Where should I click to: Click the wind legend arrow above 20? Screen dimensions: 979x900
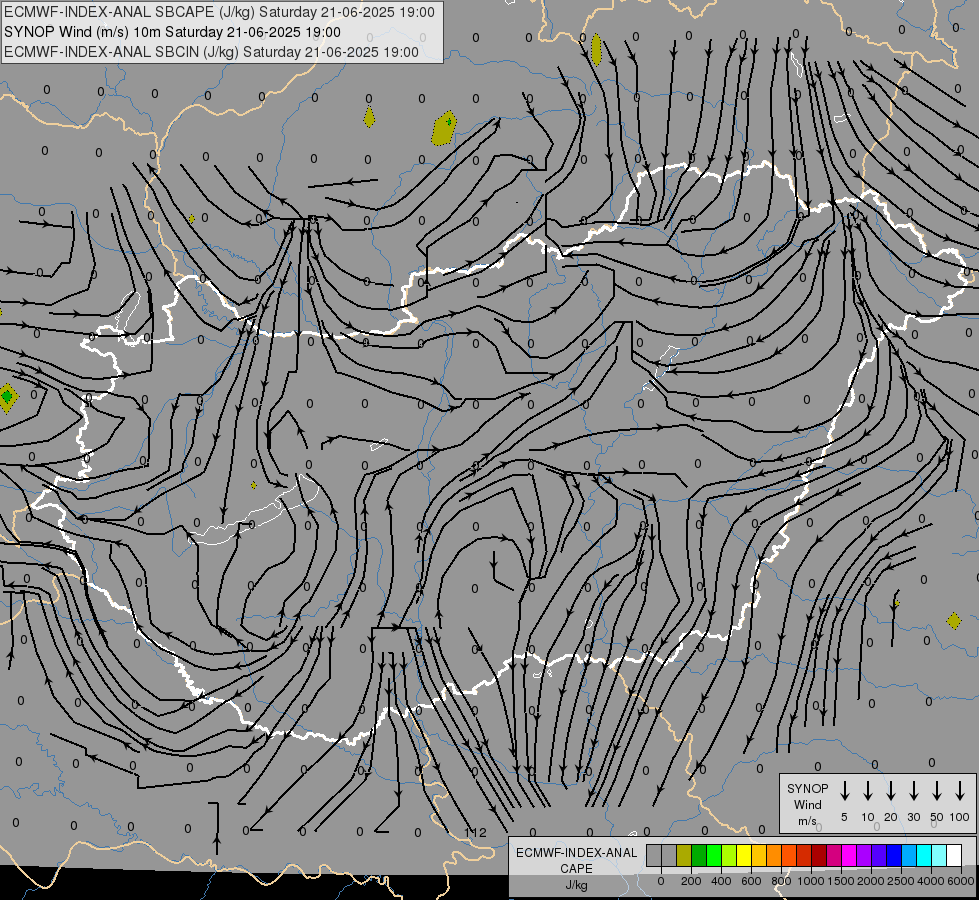pos(891,791)
